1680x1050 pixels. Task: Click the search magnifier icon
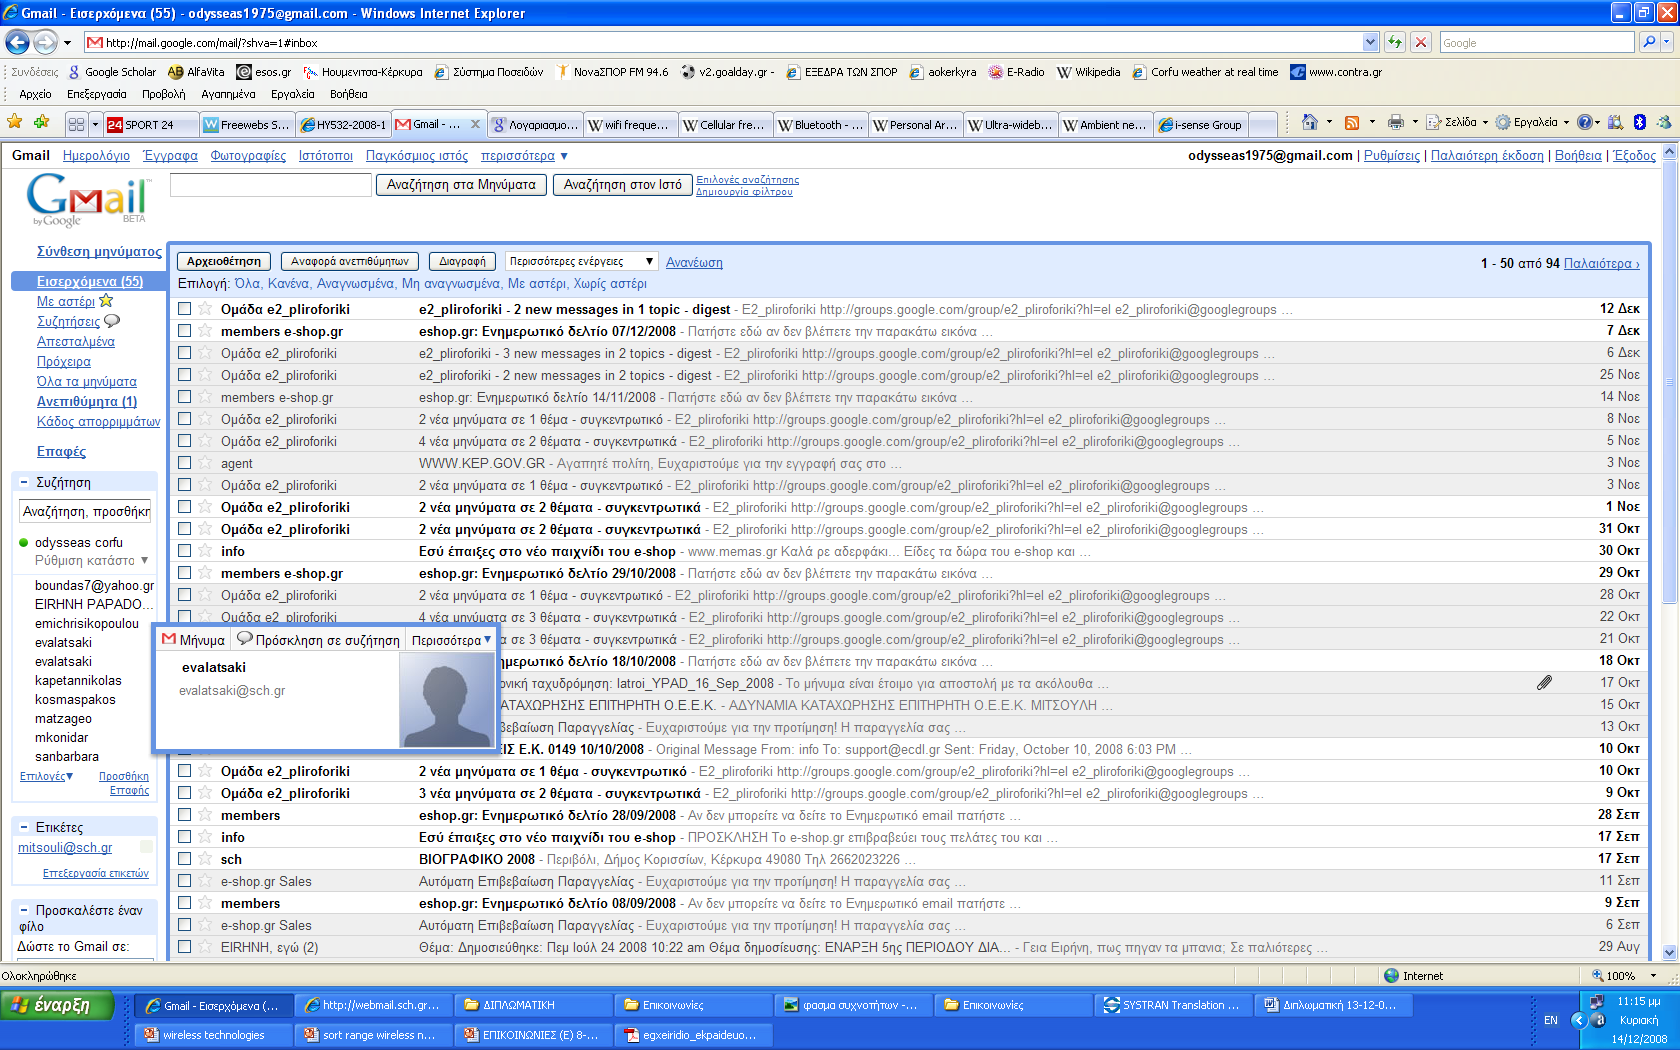(1649, 42)
